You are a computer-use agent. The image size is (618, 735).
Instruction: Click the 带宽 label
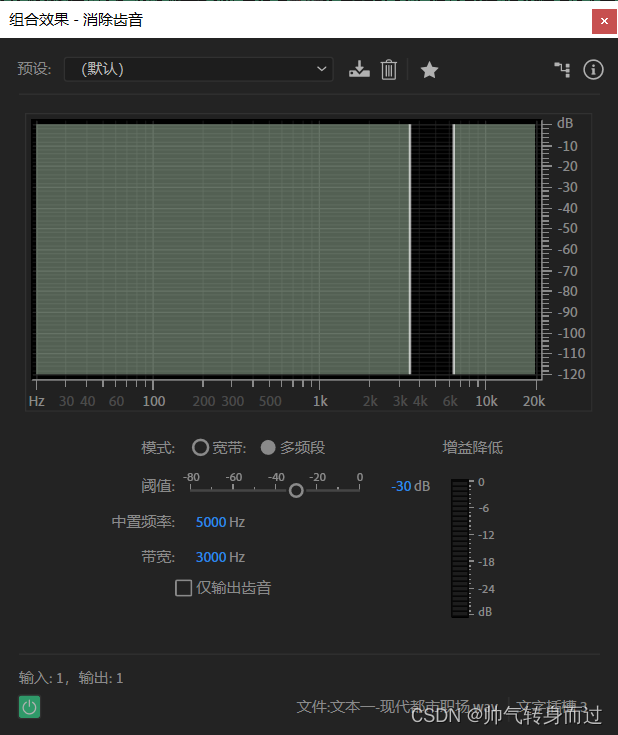click(x=158, y=557)
